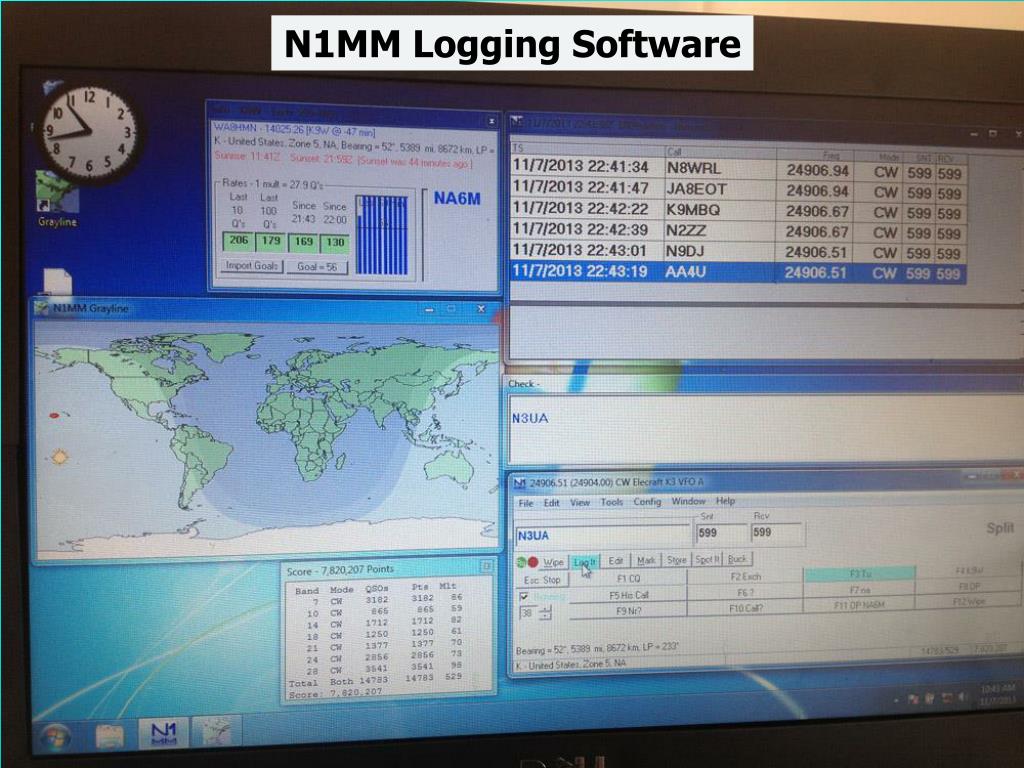
Task: Open the Help menu
Action: (726, 501)
